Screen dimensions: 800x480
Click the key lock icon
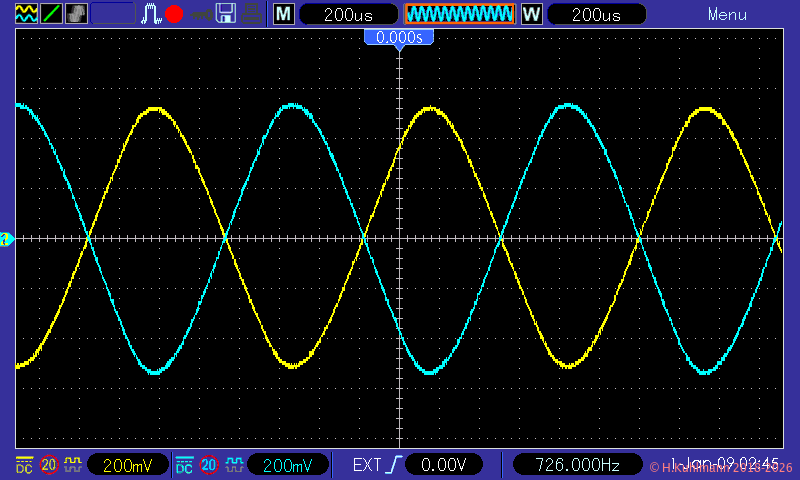coord(201,14)
